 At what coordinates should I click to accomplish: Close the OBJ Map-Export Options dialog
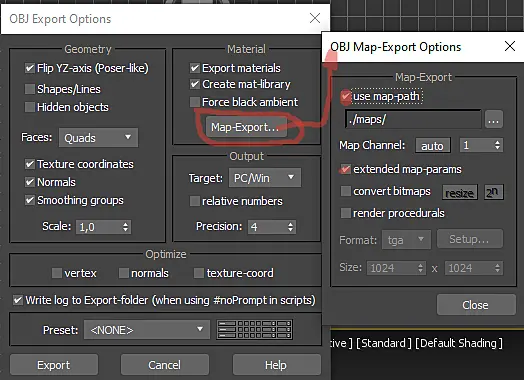[x=510, y=46]
